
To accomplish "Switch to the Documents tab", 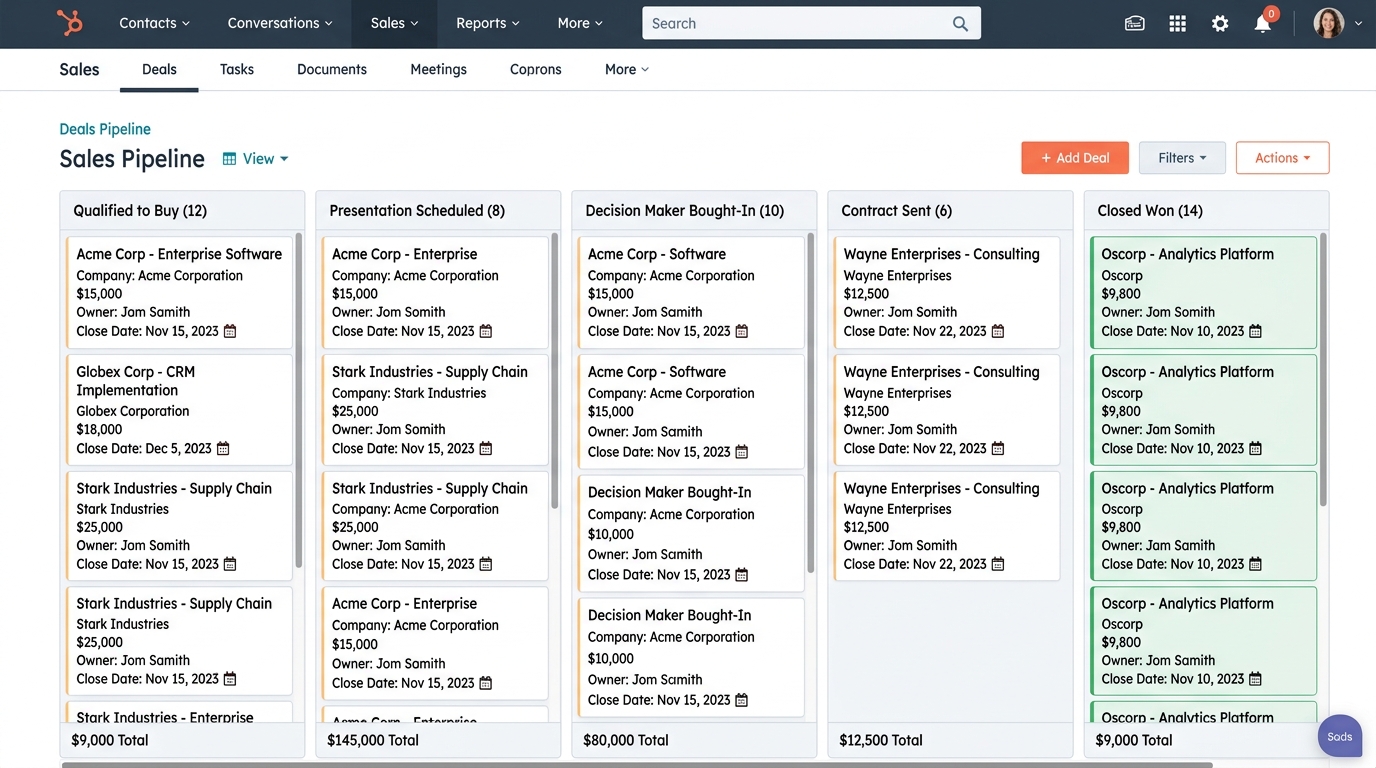I will pyautogui.click(x=332, y=69).
